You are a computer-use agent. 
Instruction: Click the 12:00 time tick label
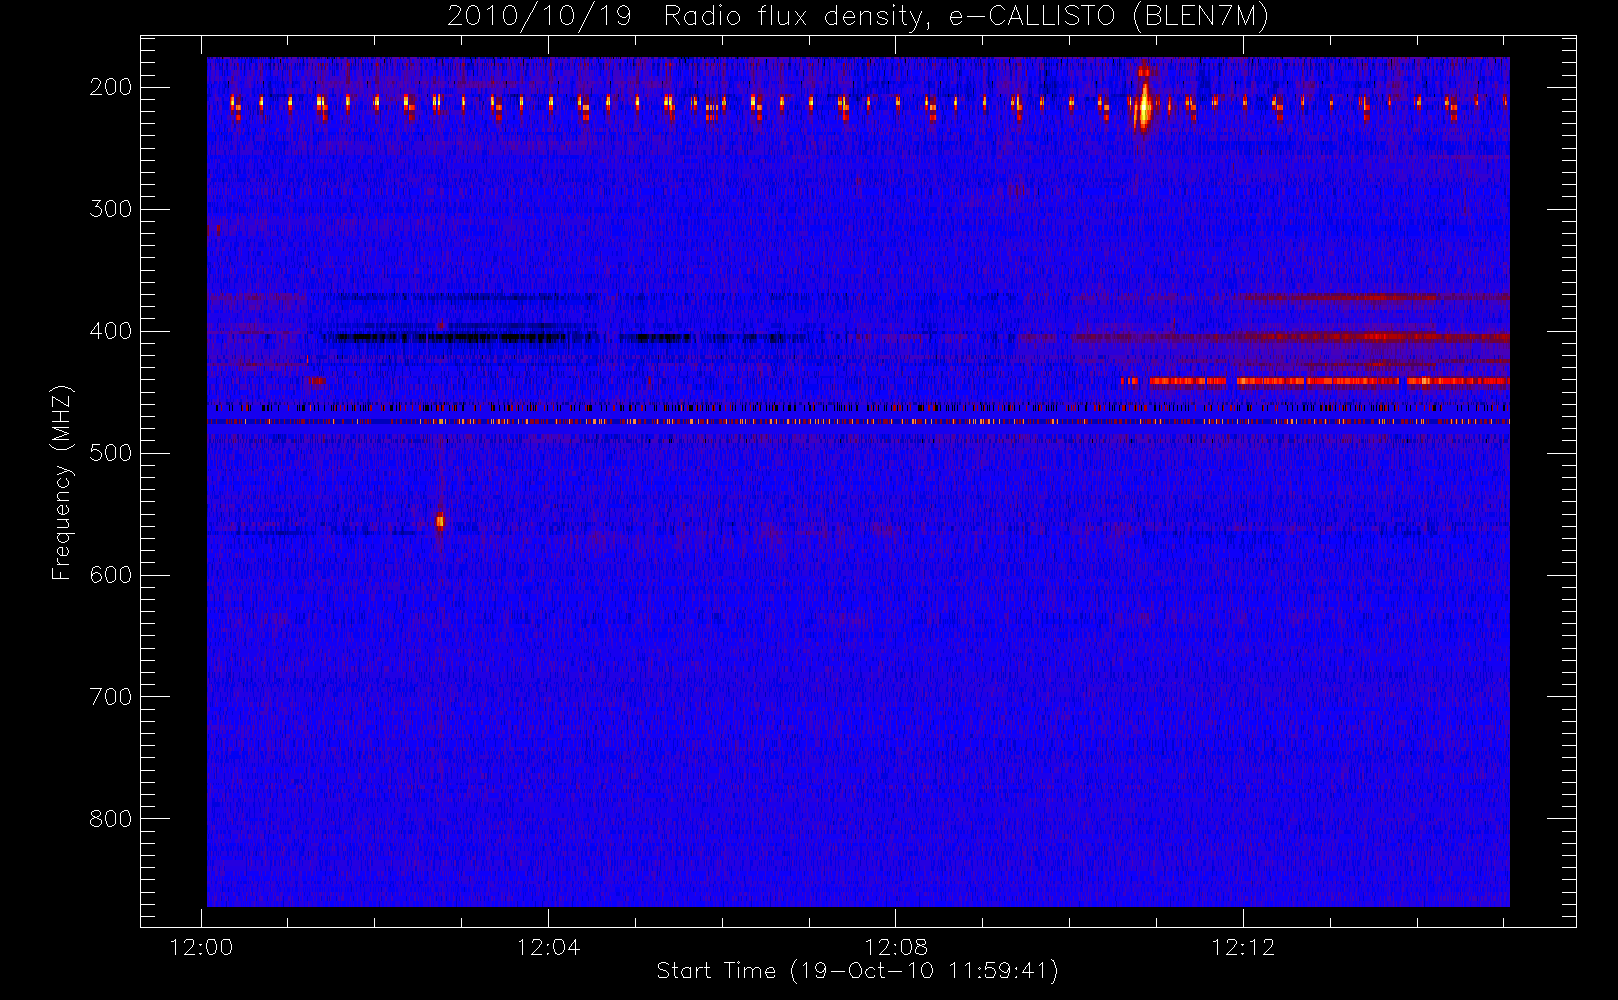point(202,947)
